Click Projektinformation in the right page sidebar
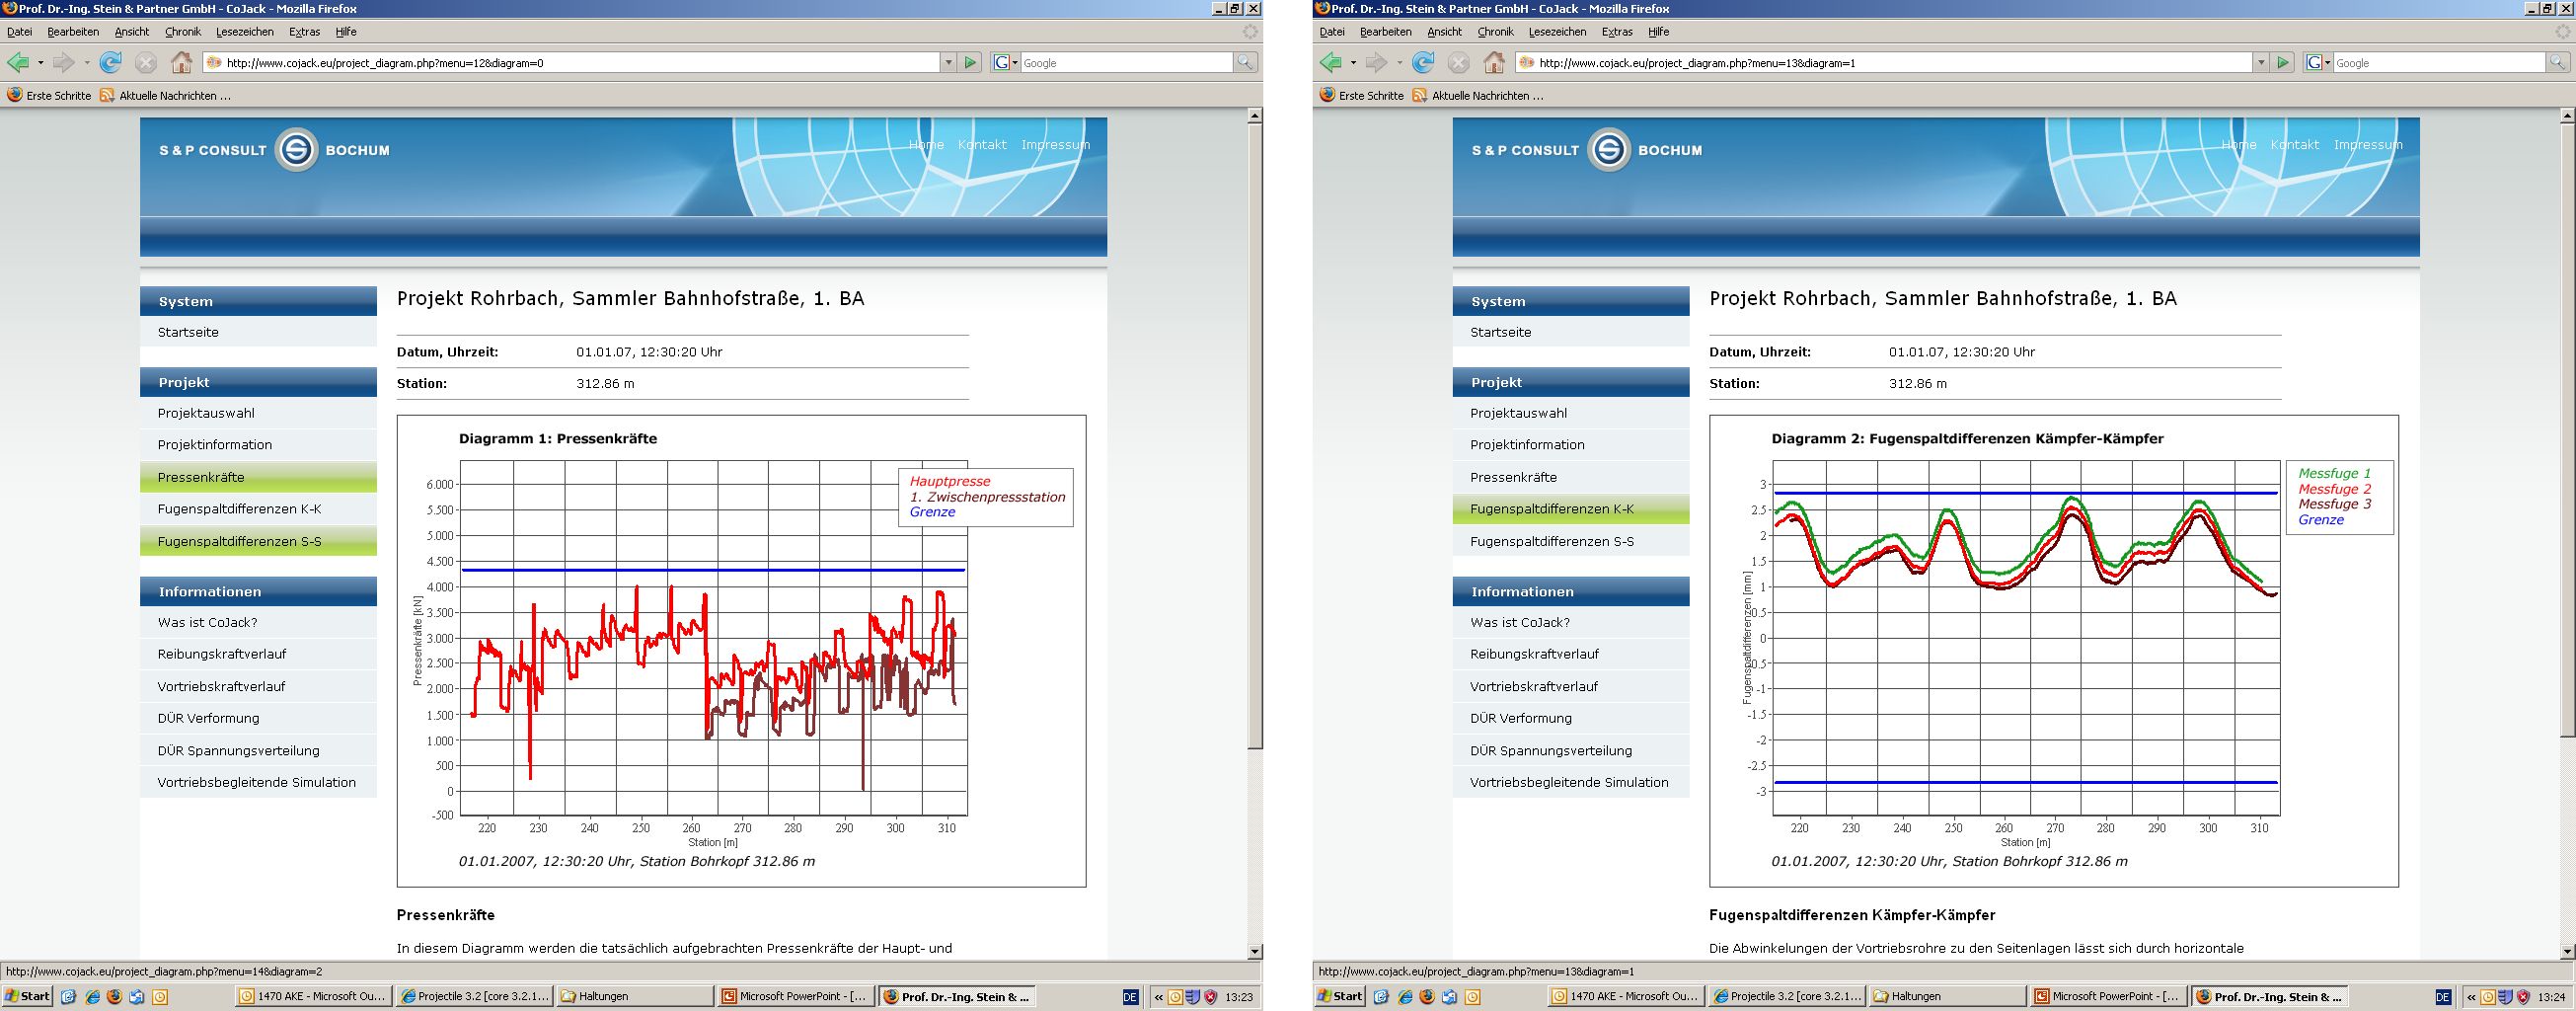2576x1011 pixels. (x=1527, y=445)
